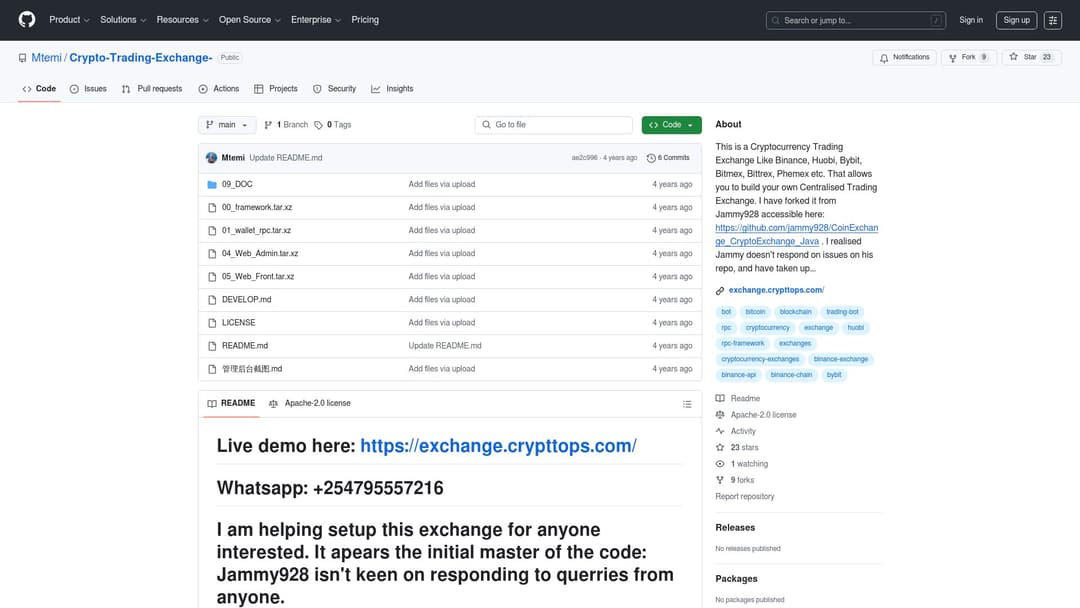Open the 09_DOC folder
The height and width of the screenshot is (608, 1080).
[237, 185]
